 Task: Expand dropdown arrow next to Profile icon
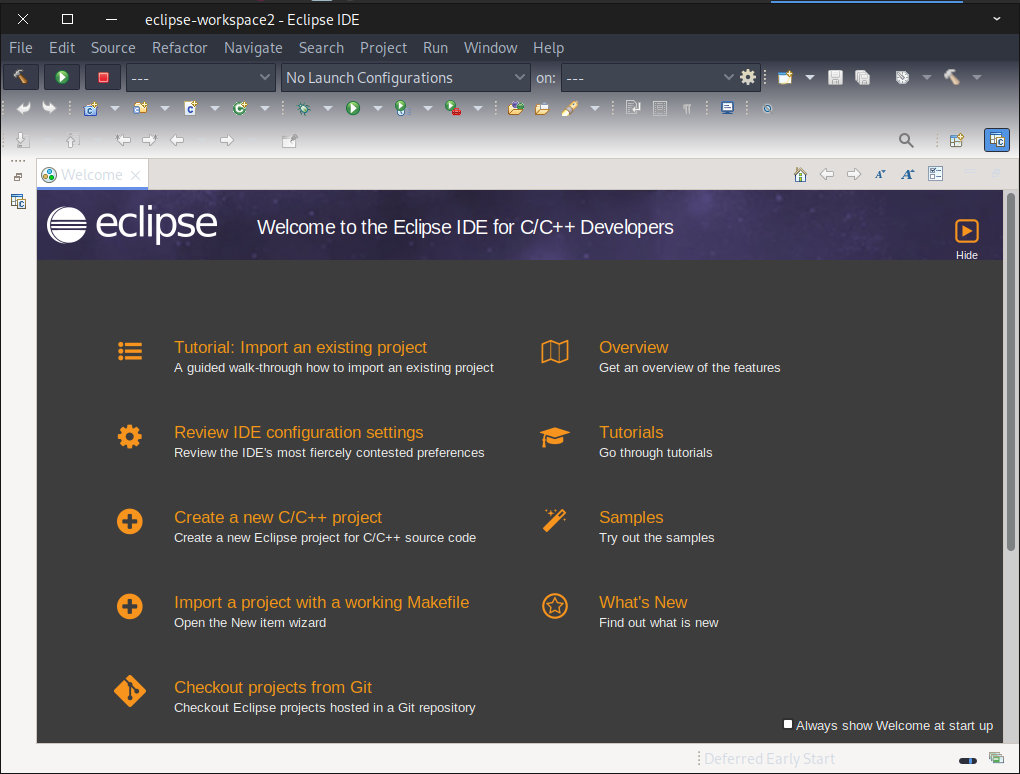point(428,109)
